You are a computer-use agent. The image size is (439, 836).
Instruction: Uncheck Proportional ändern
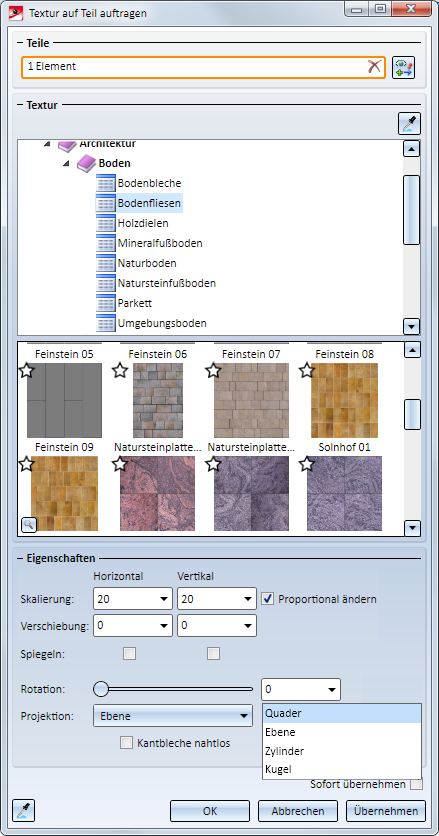pos(267,599)
